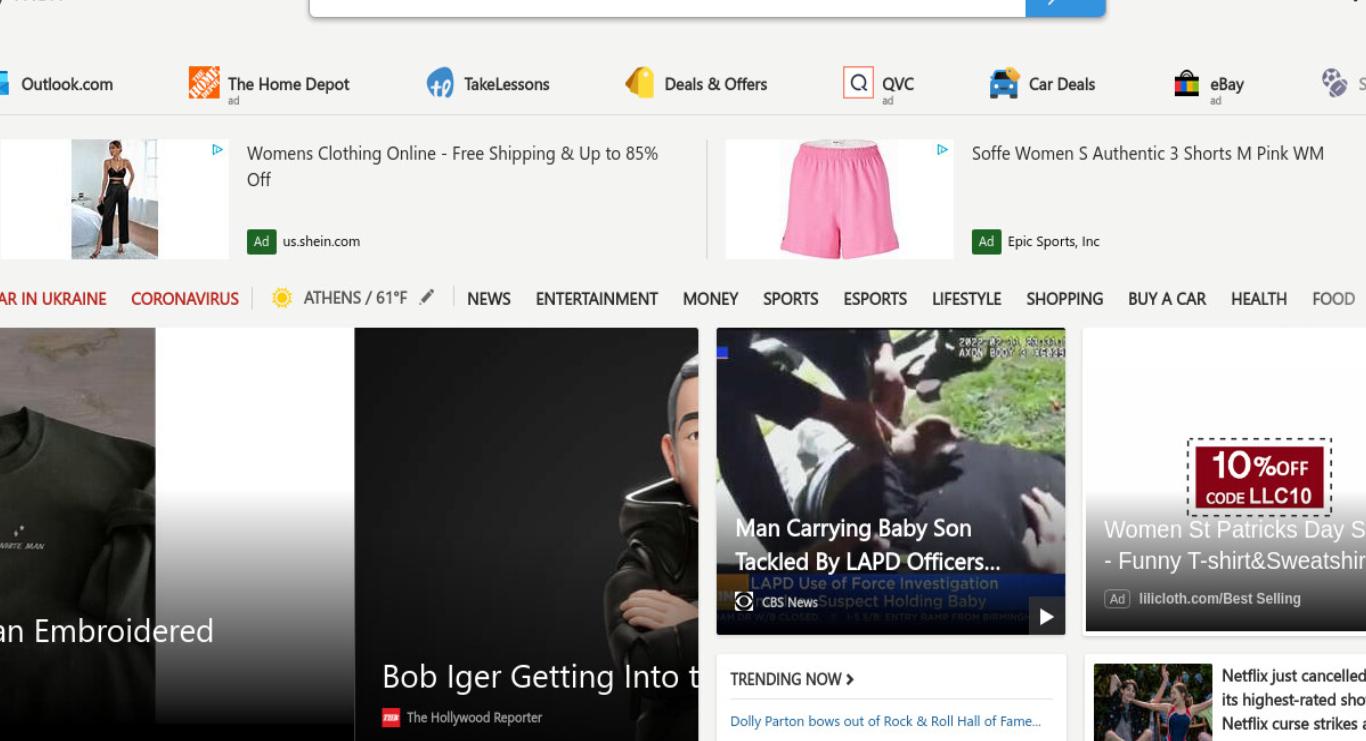Focus the web search input field
The width and height of the screenshot is (1366, 741).
tap(667, 6)
